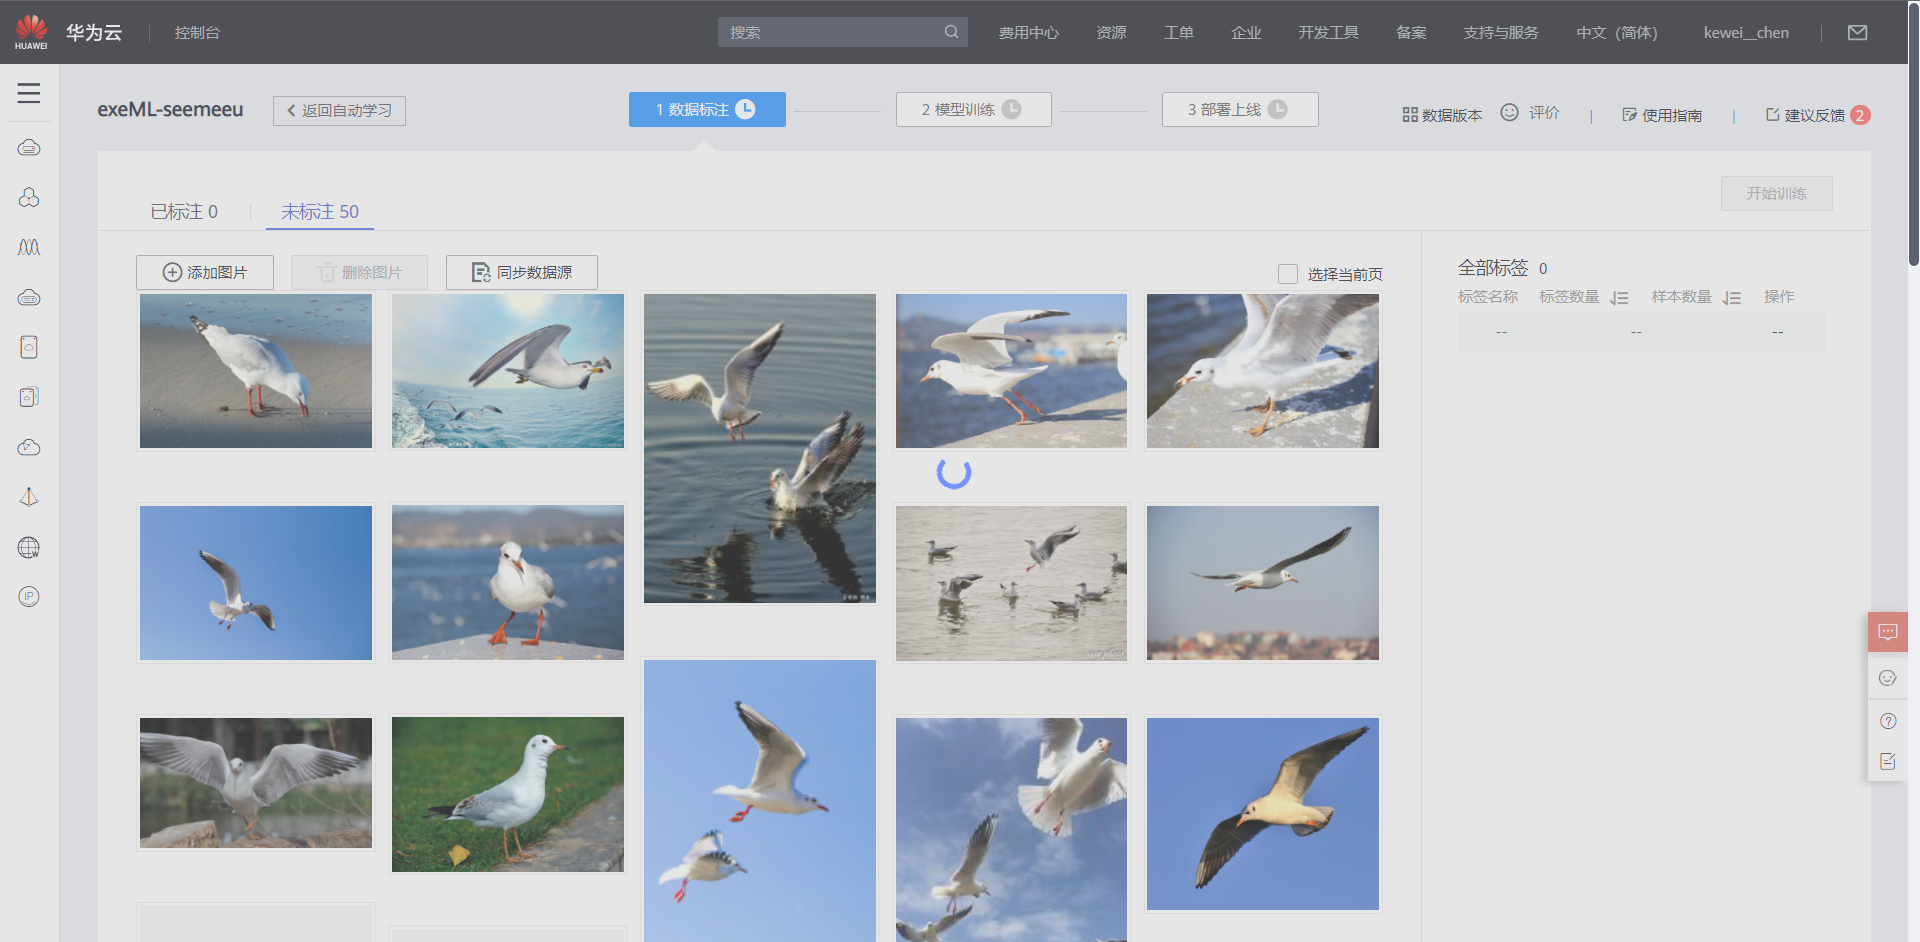The height and width of the screenshot is (942, 1920).
Task: Click the first cloud server sidebar icon
Action: coord(29,148)
